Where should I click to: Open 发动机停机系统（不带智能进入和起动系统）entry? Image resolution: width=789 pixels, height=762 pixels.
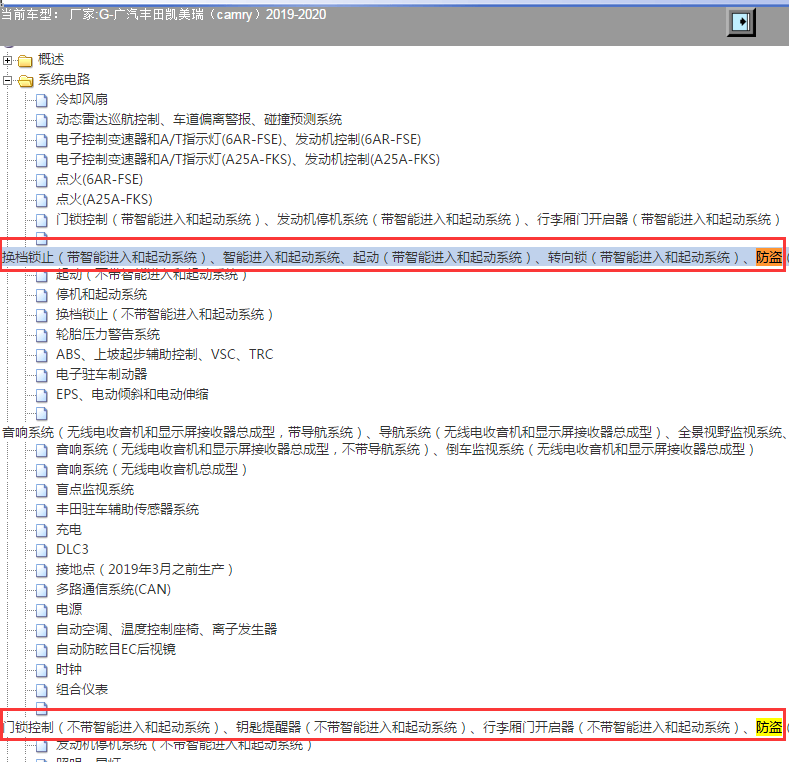184,745
